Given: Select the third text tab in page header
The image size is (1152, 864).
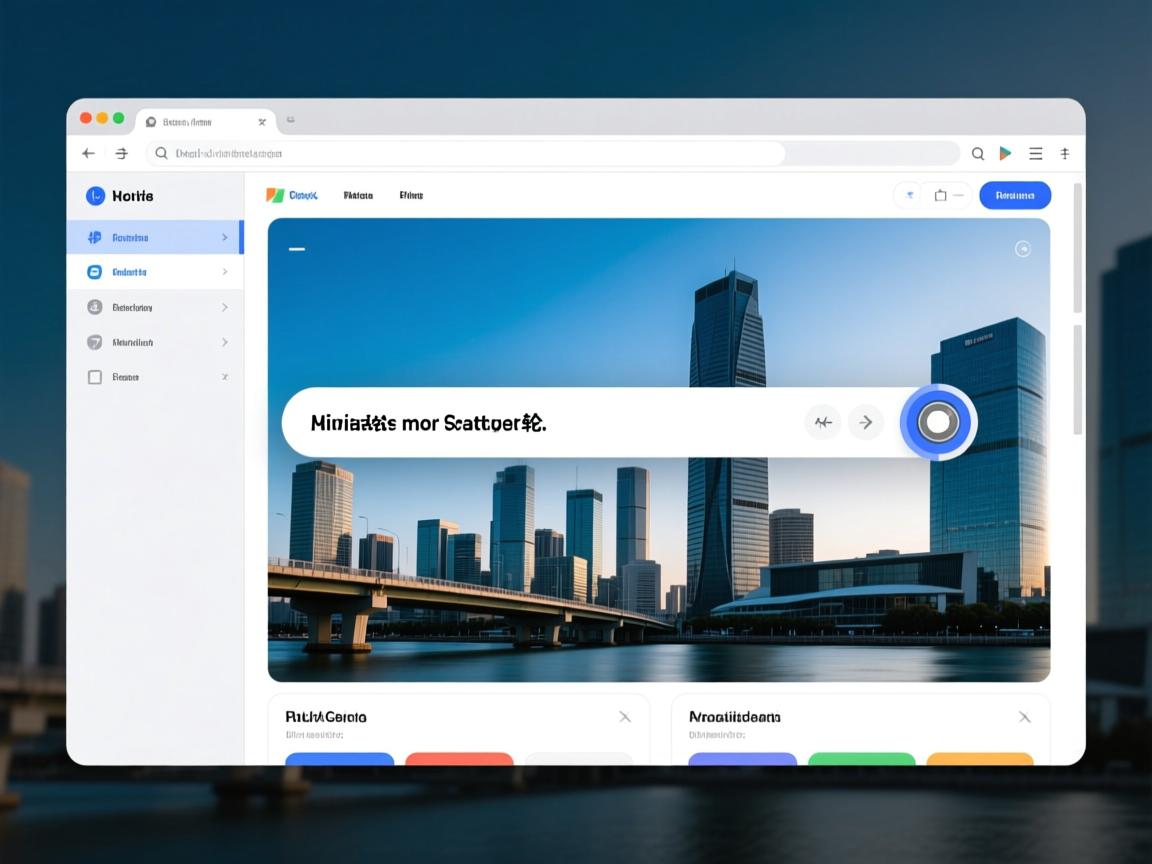Looking at the screenshot, I should pyautogui.click(x=411, y=195).
